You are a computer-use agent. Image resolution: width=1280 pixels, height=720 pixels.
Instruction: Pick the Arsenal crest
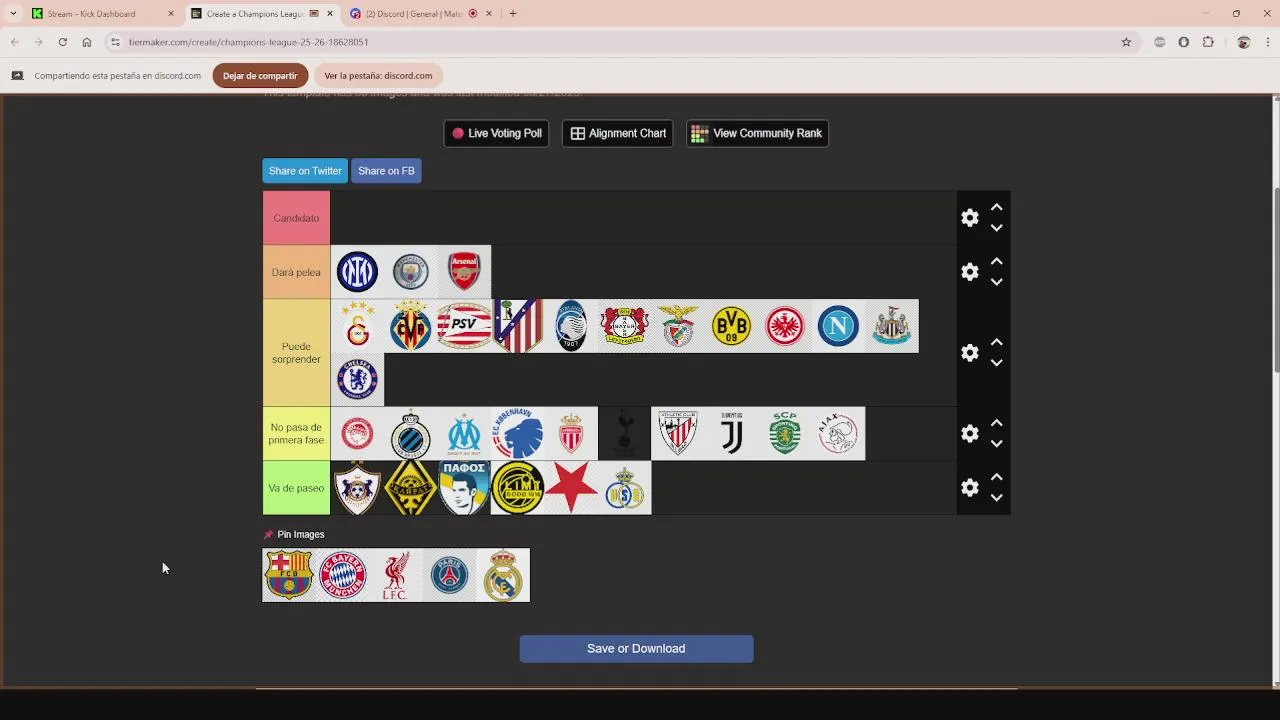pos(464,272)
